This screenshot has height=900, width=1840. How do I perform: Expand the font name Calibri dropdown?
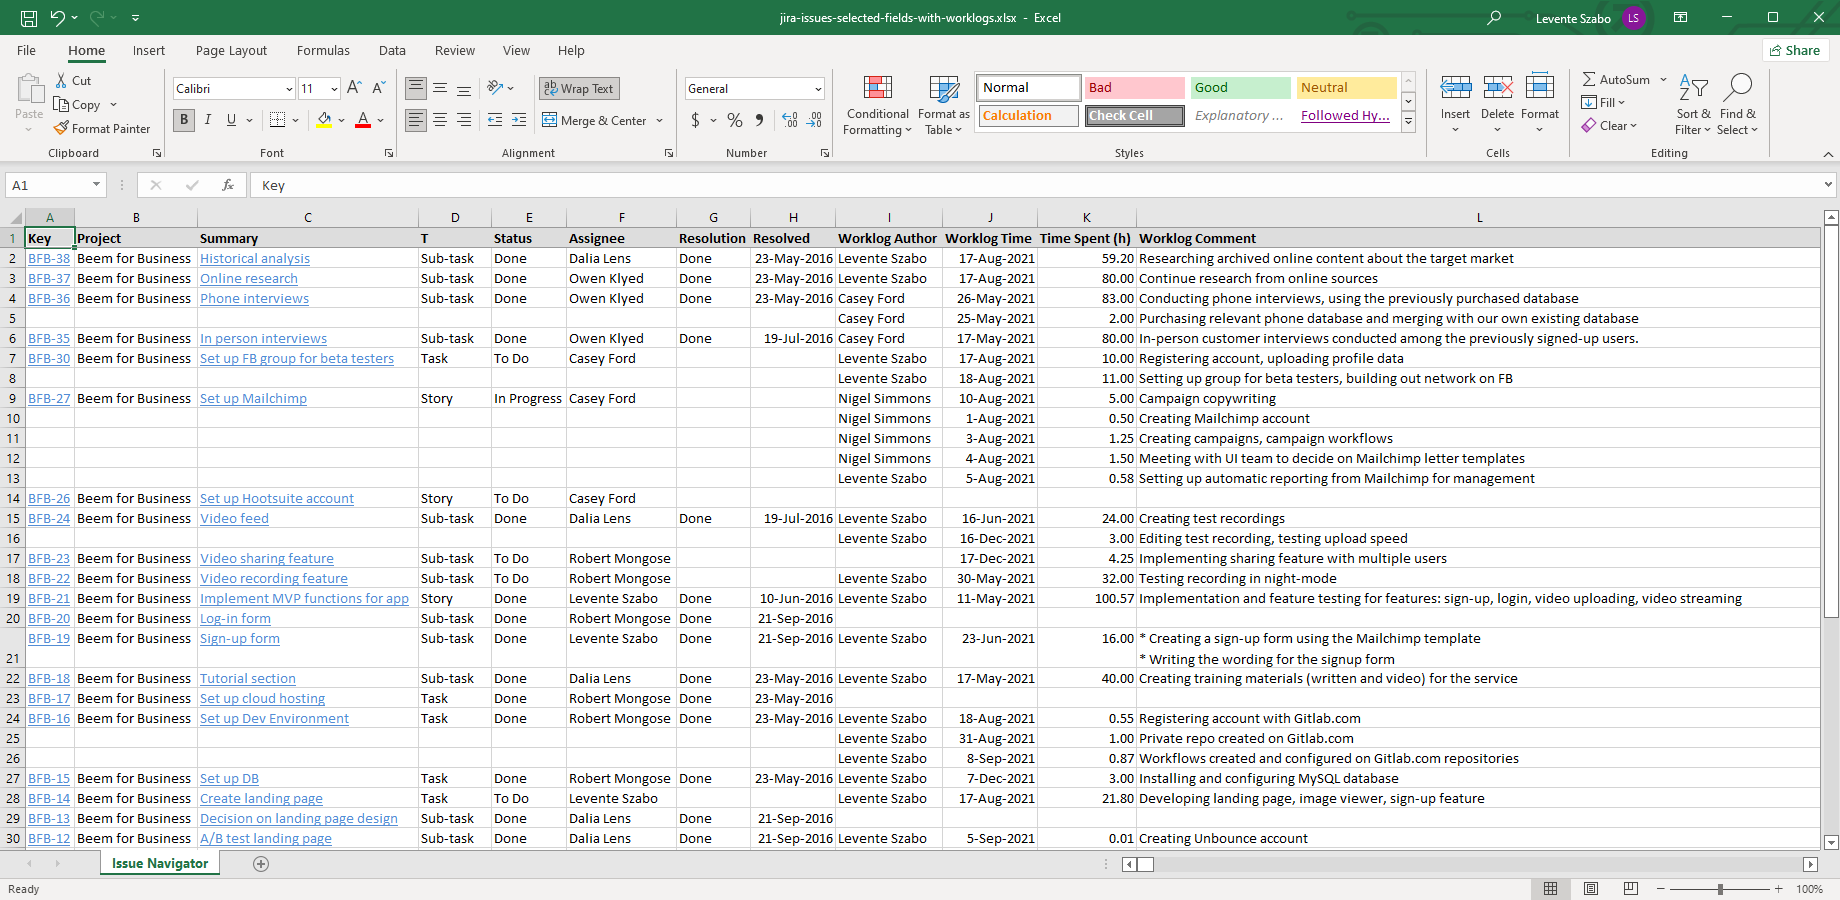coord(289,89)
